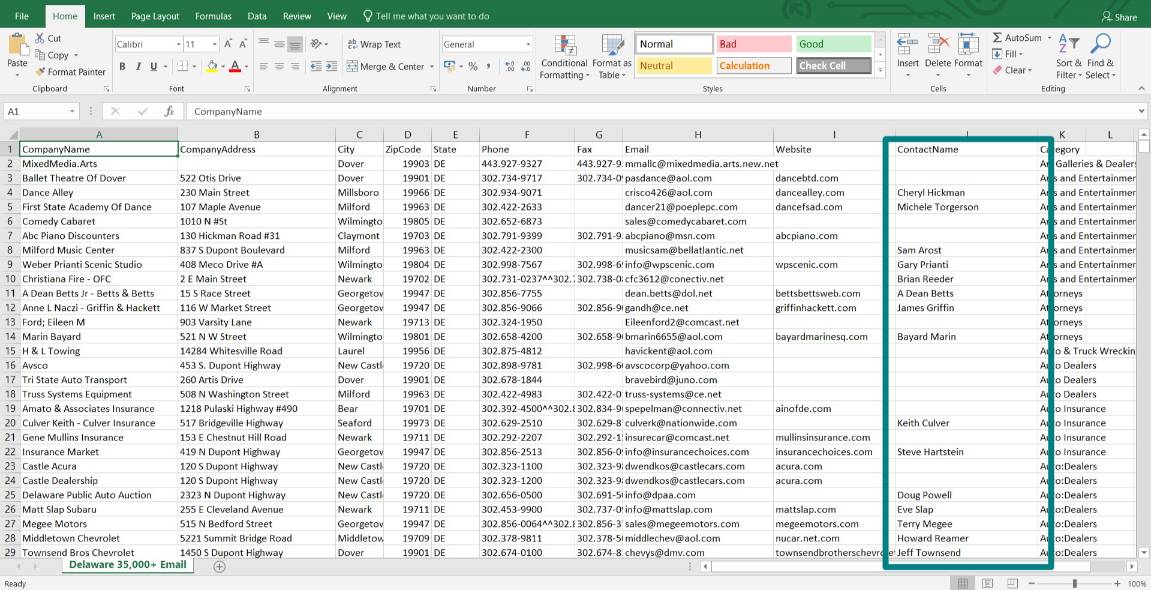Click the Cut scissors icon
1151x590 pixels.
pos(38,38)
